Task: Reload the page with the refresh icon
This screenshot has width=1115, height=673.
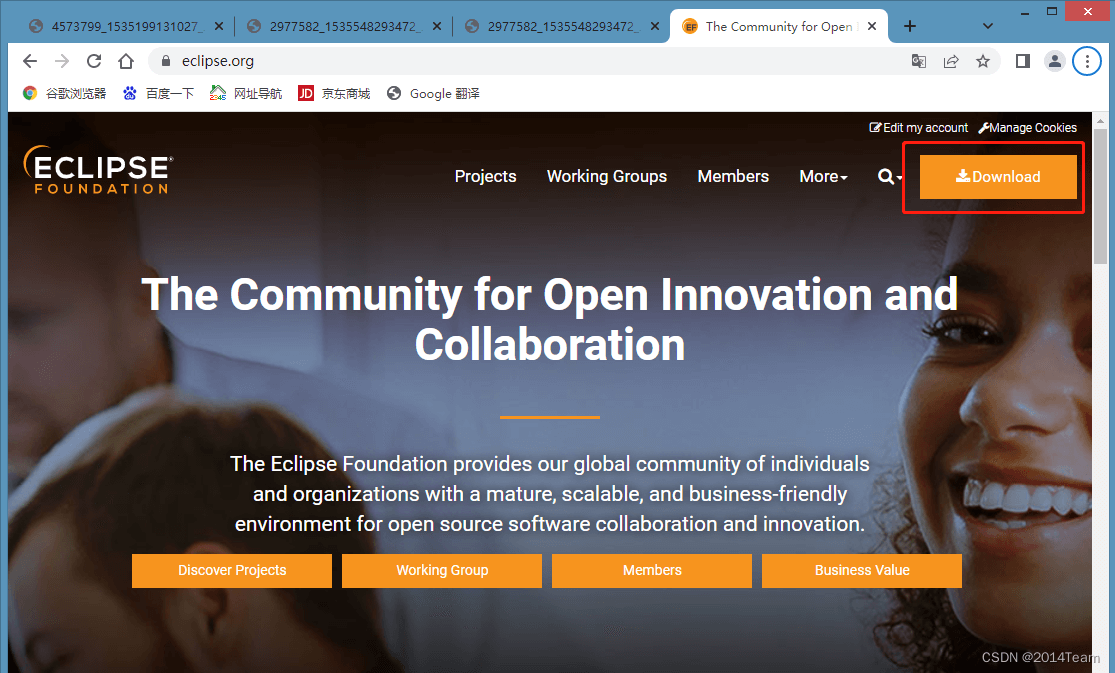Action: [94, 61]
